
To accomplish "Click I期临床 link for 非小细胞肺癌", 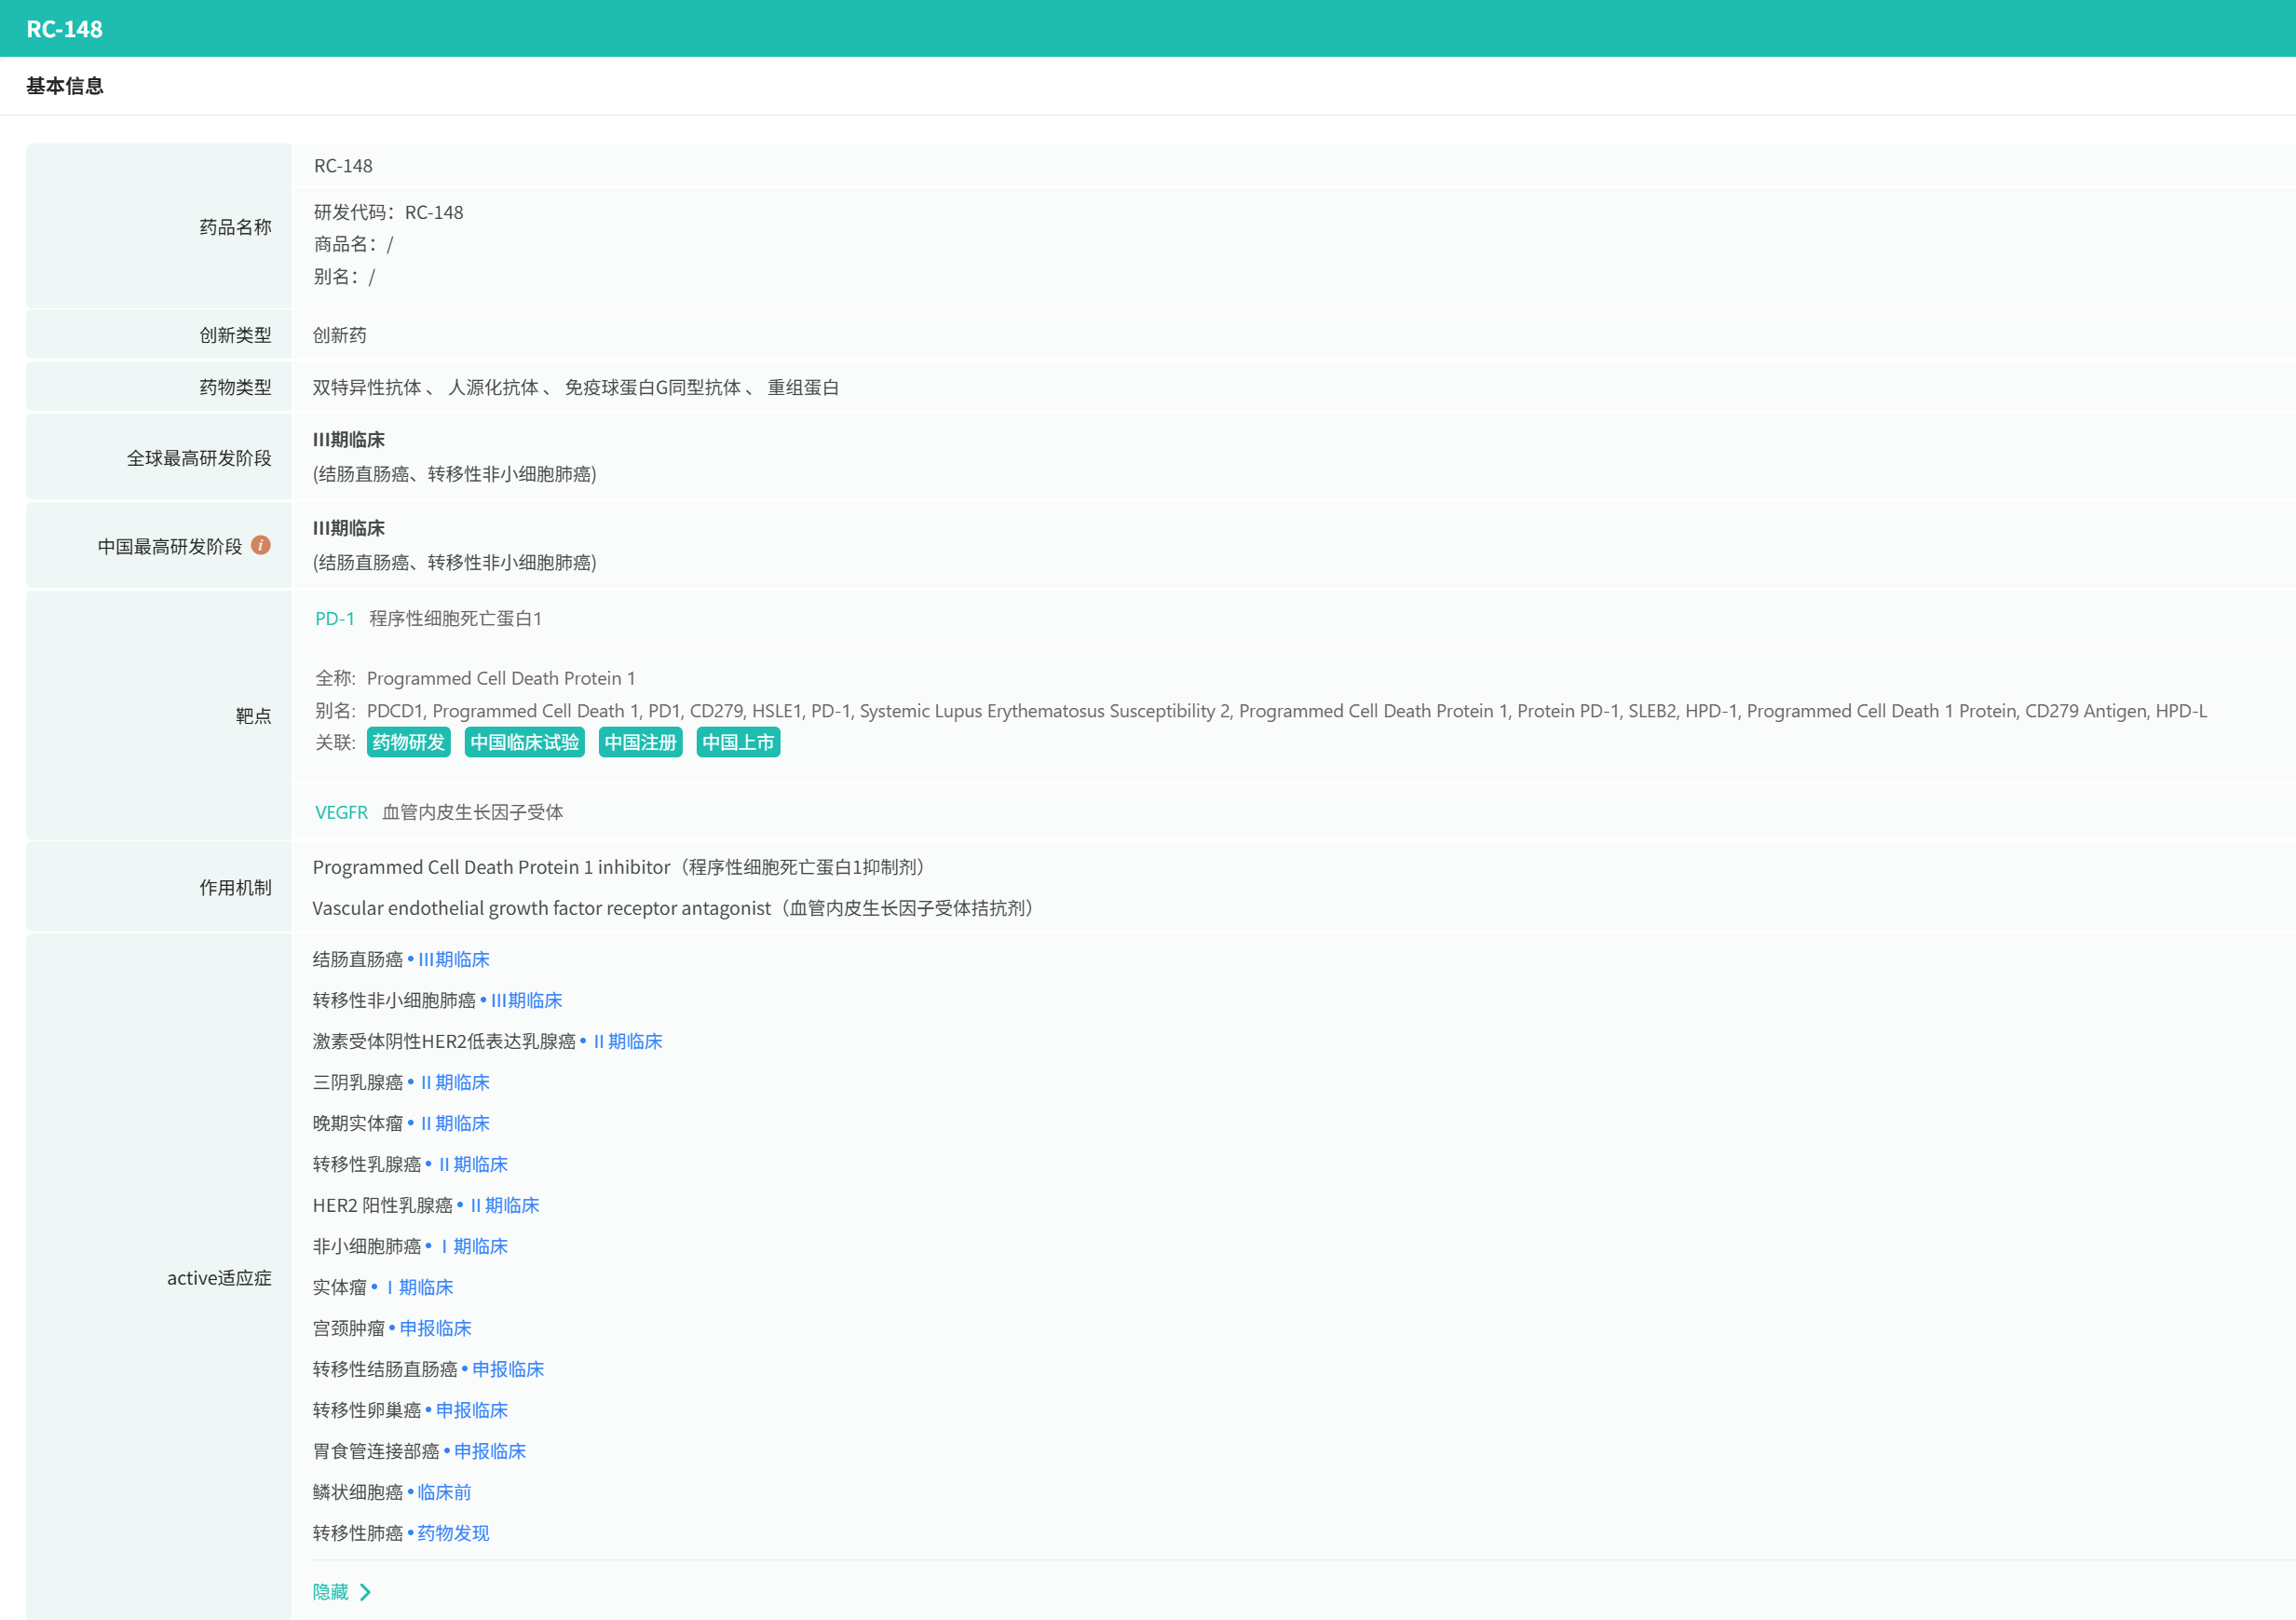I will pos(474,1246).
